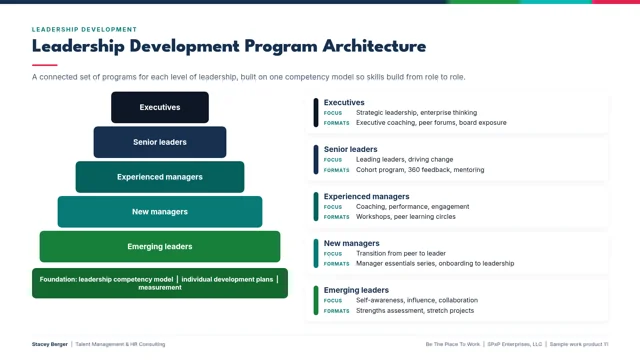
Task: Click the Experienced managers pyramid block
Action: [160, 177]
